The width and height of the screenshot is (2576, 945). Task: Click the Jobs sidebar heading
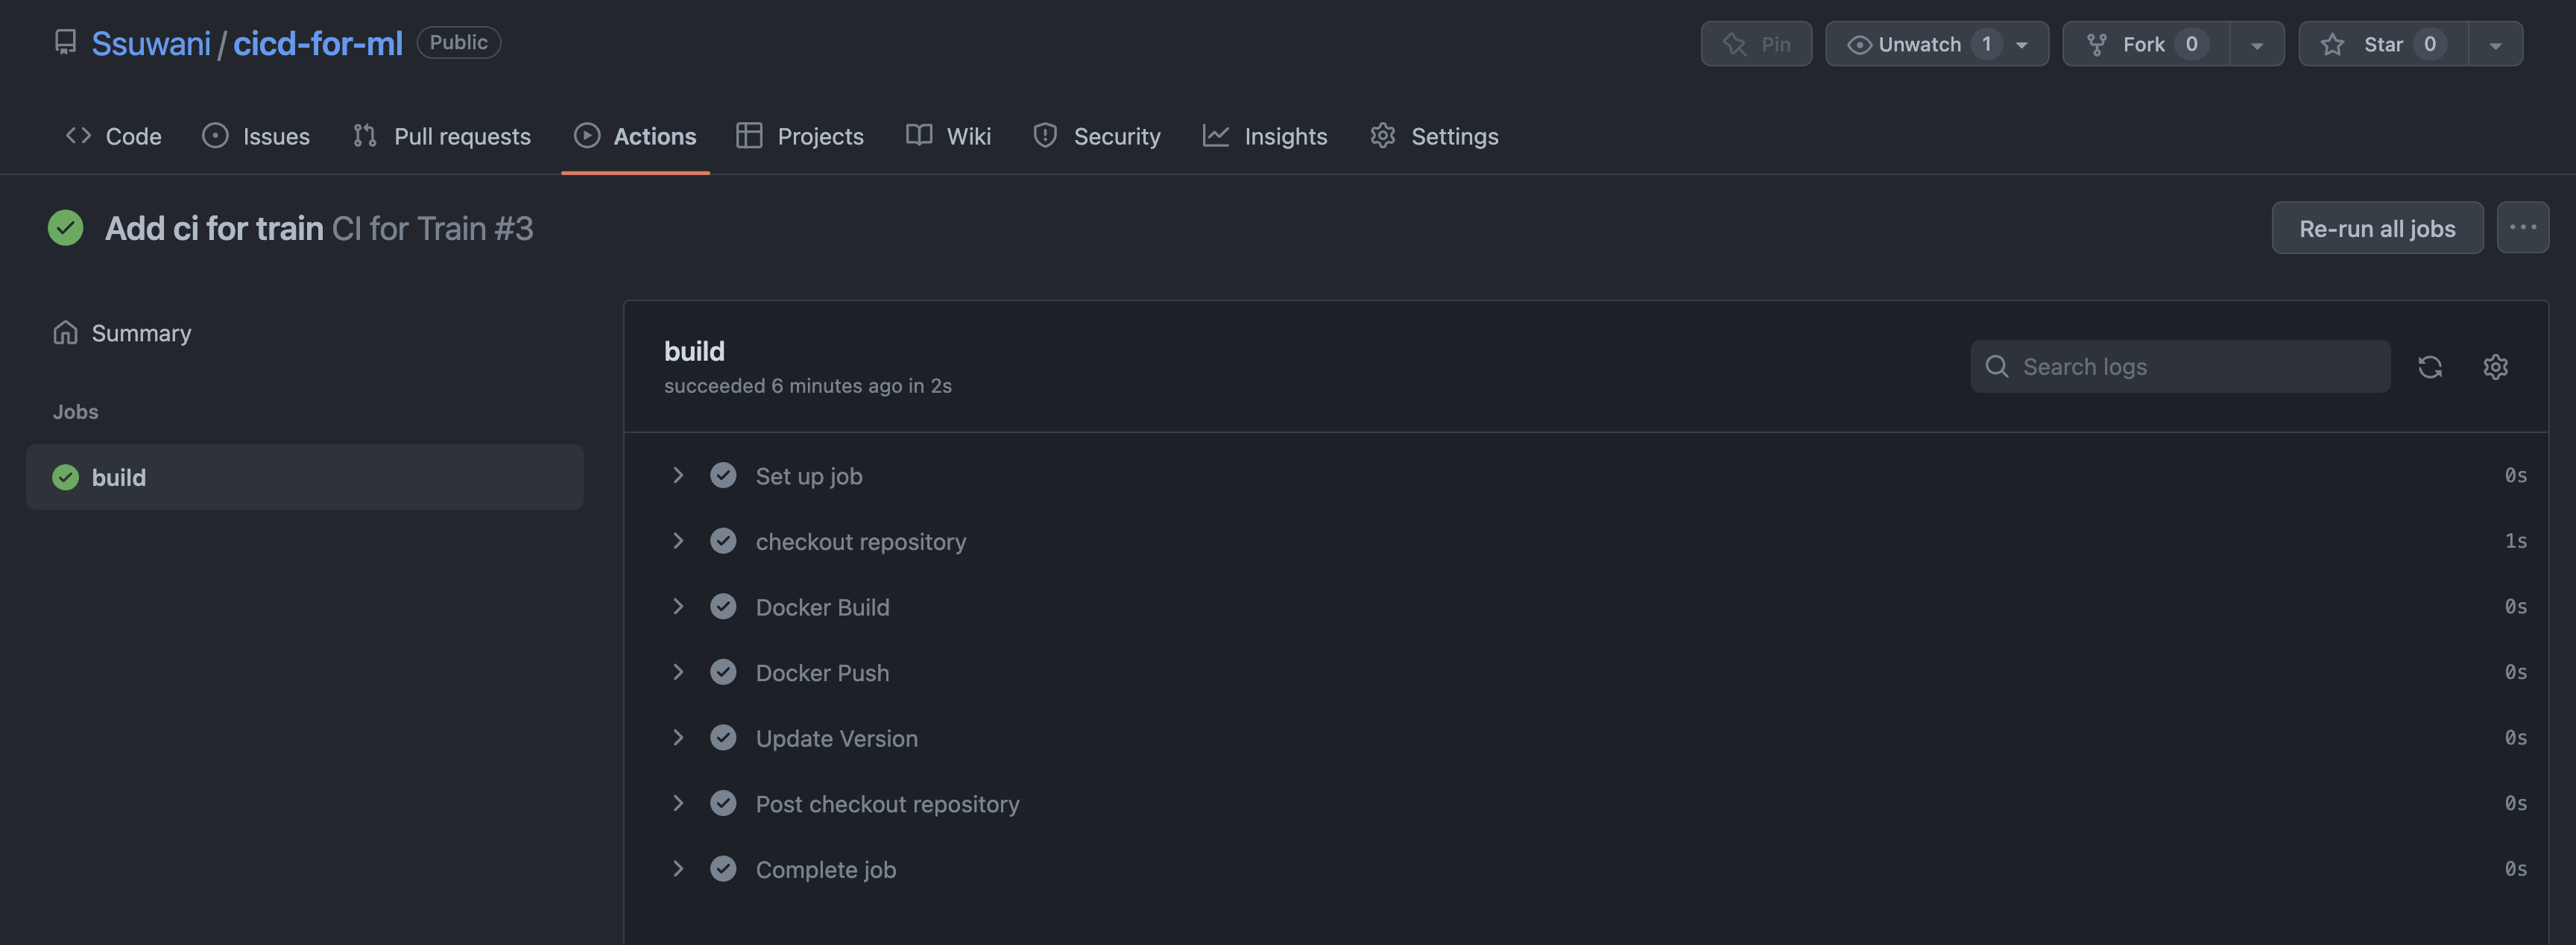75,412
